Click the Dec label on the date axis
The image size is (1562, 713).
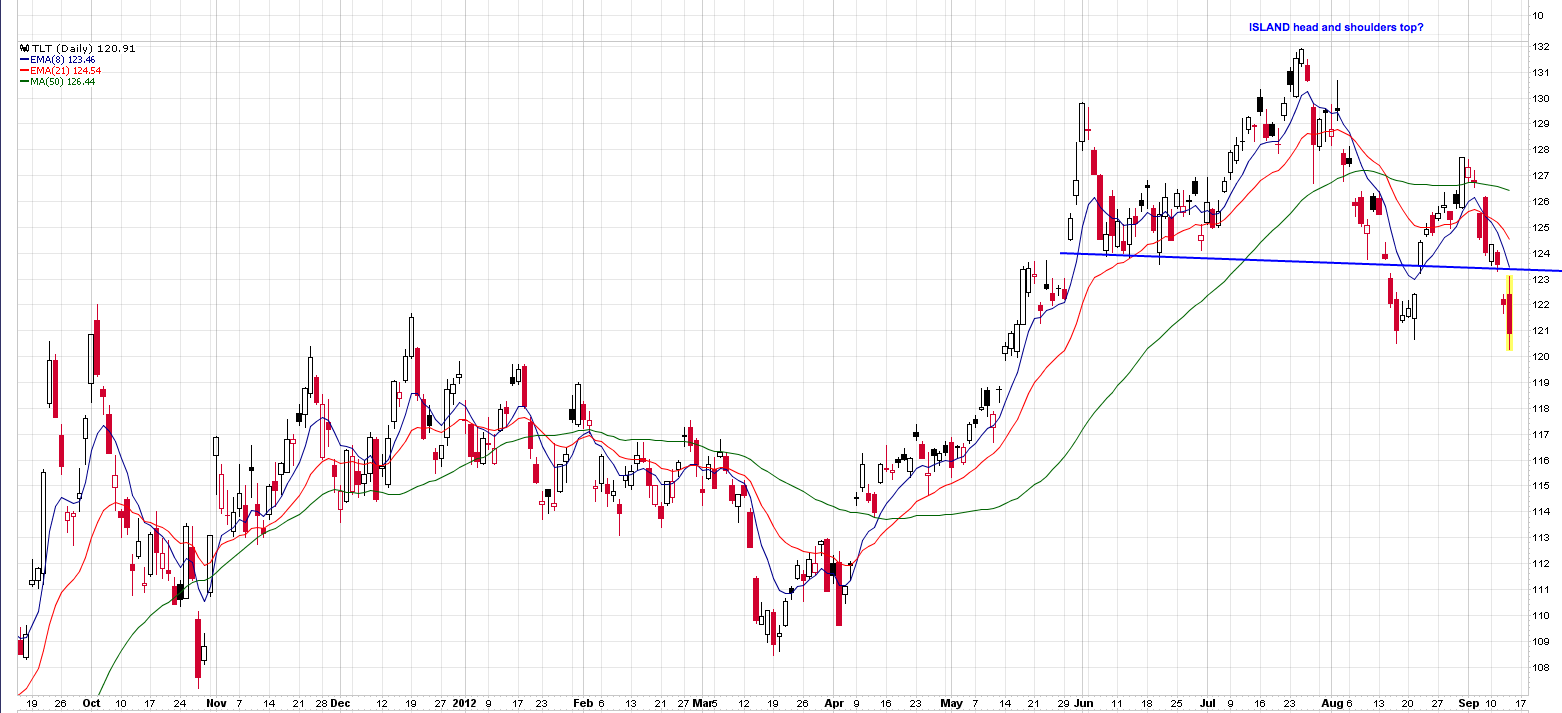340,704
